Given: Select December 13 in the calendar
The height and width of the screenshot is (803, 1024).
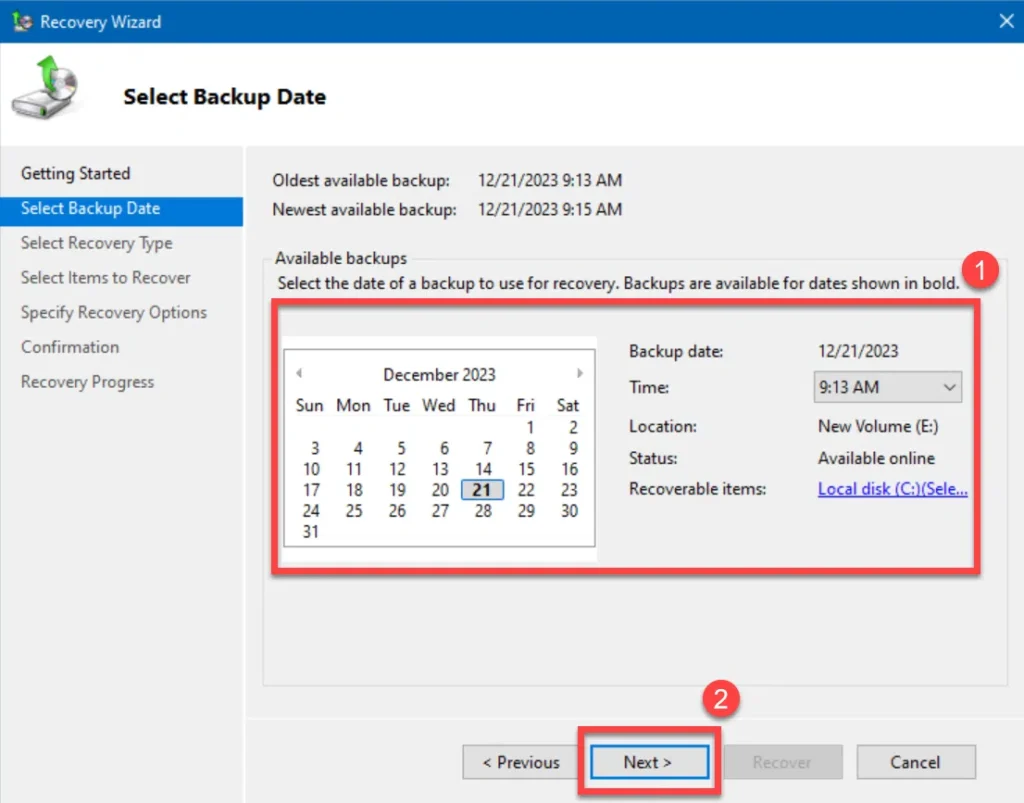Looking at the screenshot, I should [x=440, y=469].
